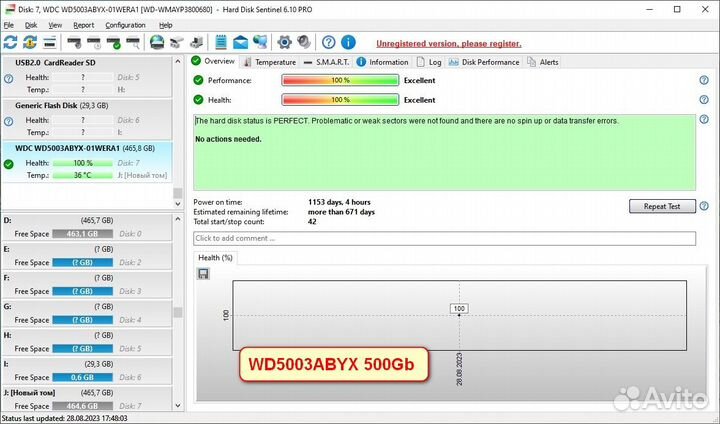Click the disk icon with a green check
The width and height of the screenshot is (720, 424).
(x=113, y=43)
